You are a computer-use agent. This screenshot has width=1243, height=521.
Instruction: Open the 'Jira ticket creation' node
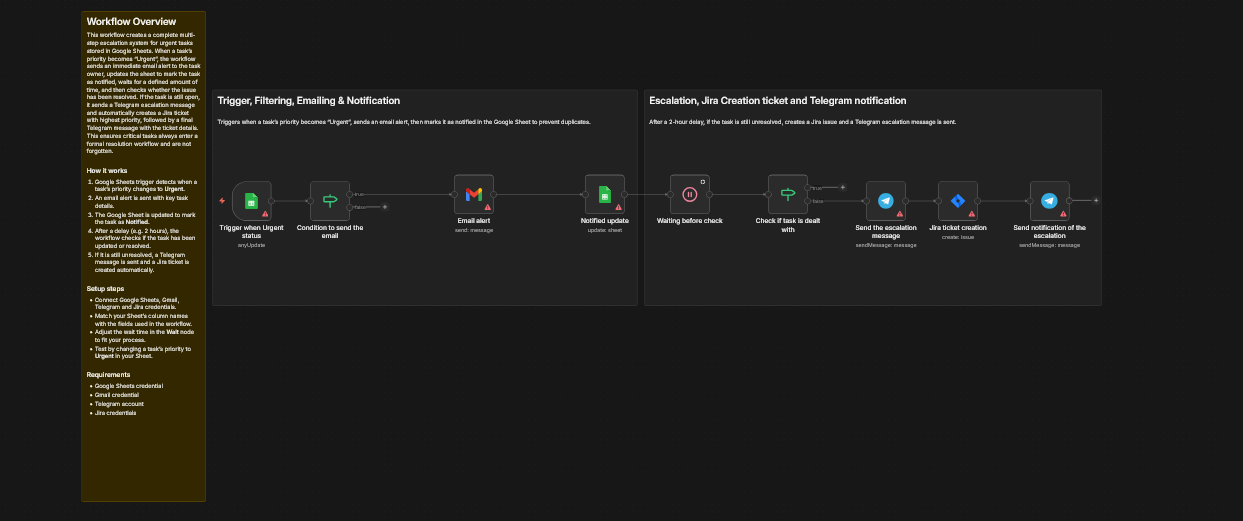pos(957,200)
